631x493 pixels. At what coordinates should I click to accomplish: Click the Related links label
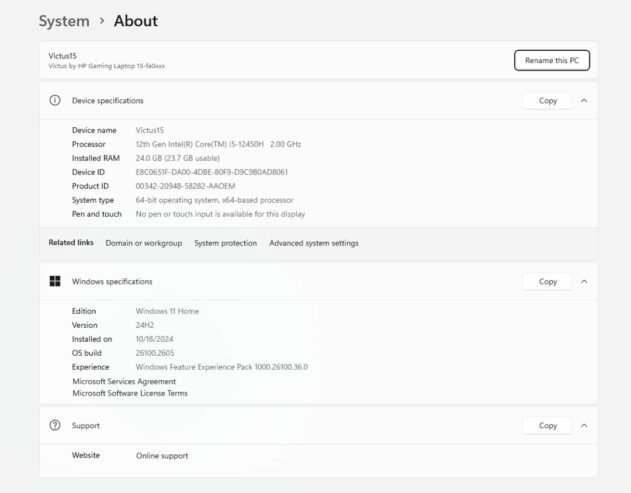[71, 242]
